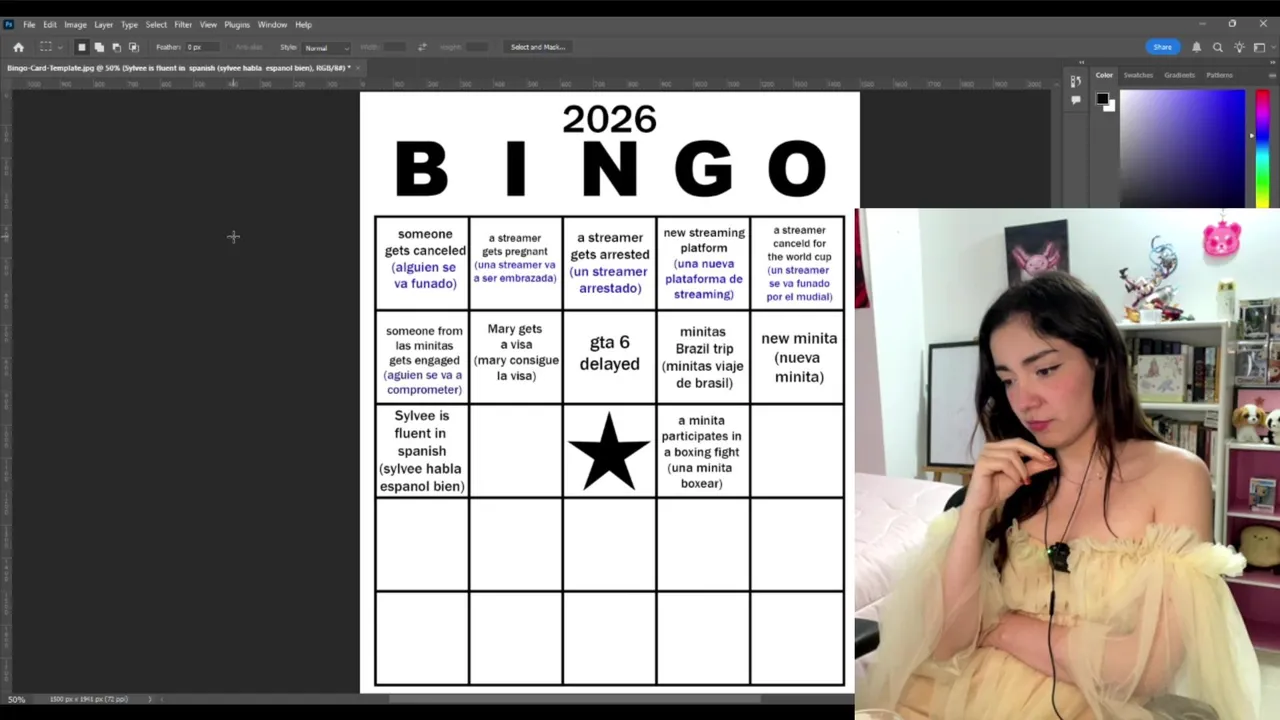The height and width of the screenshot is (720, 1280).
Task: Click the 'Mary gets a visa' cell
Action: click(516, 356)
